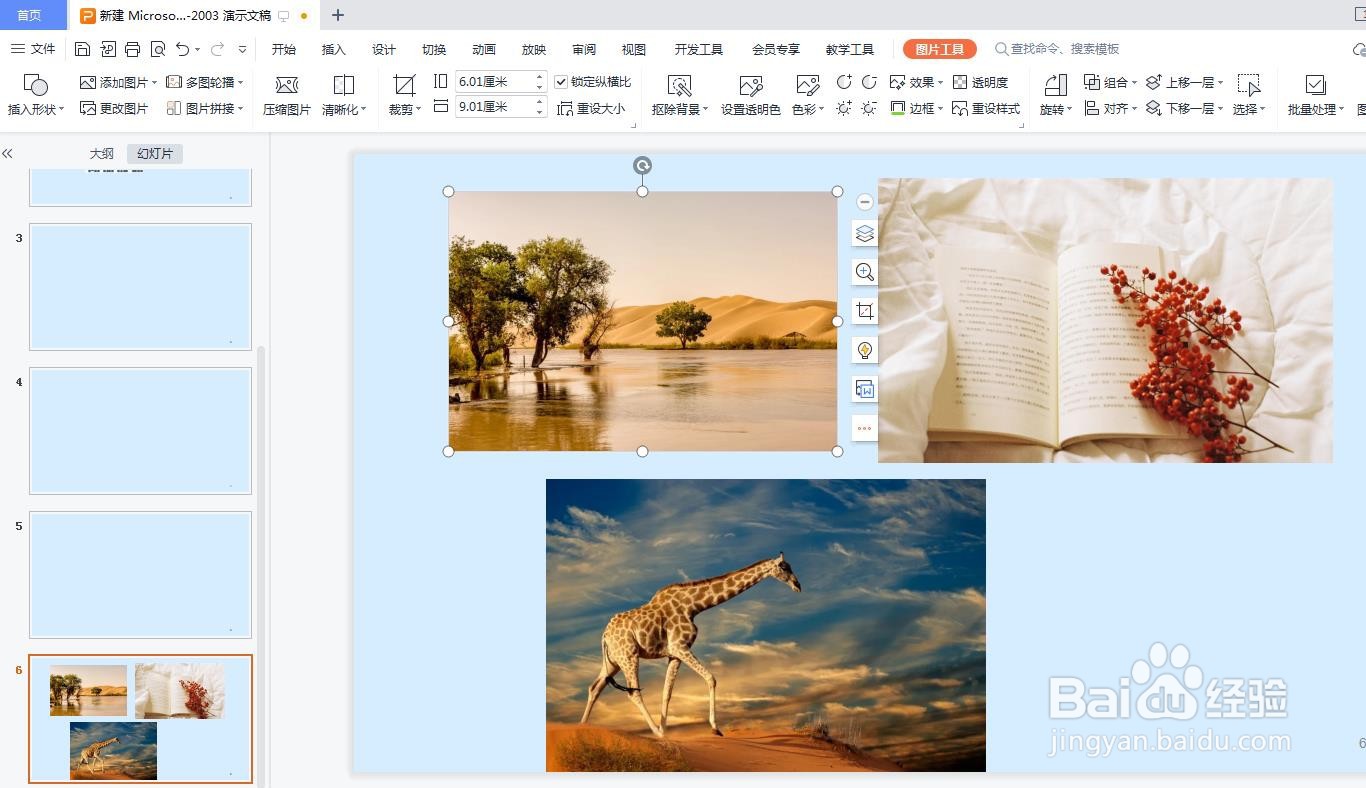
Task: Click the Save icon in quick access toolbar
Action: coord(83,49)
